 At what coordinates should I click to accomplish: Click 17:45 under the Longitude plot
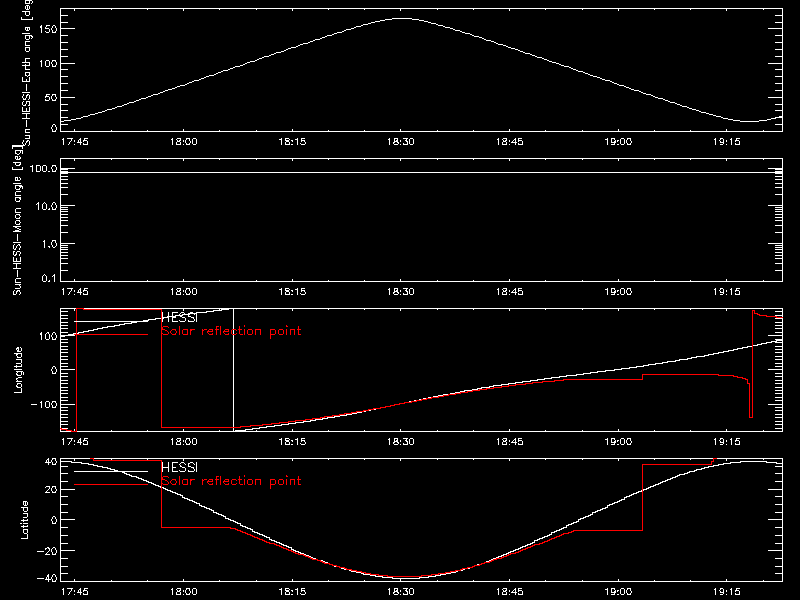(74, 442)
